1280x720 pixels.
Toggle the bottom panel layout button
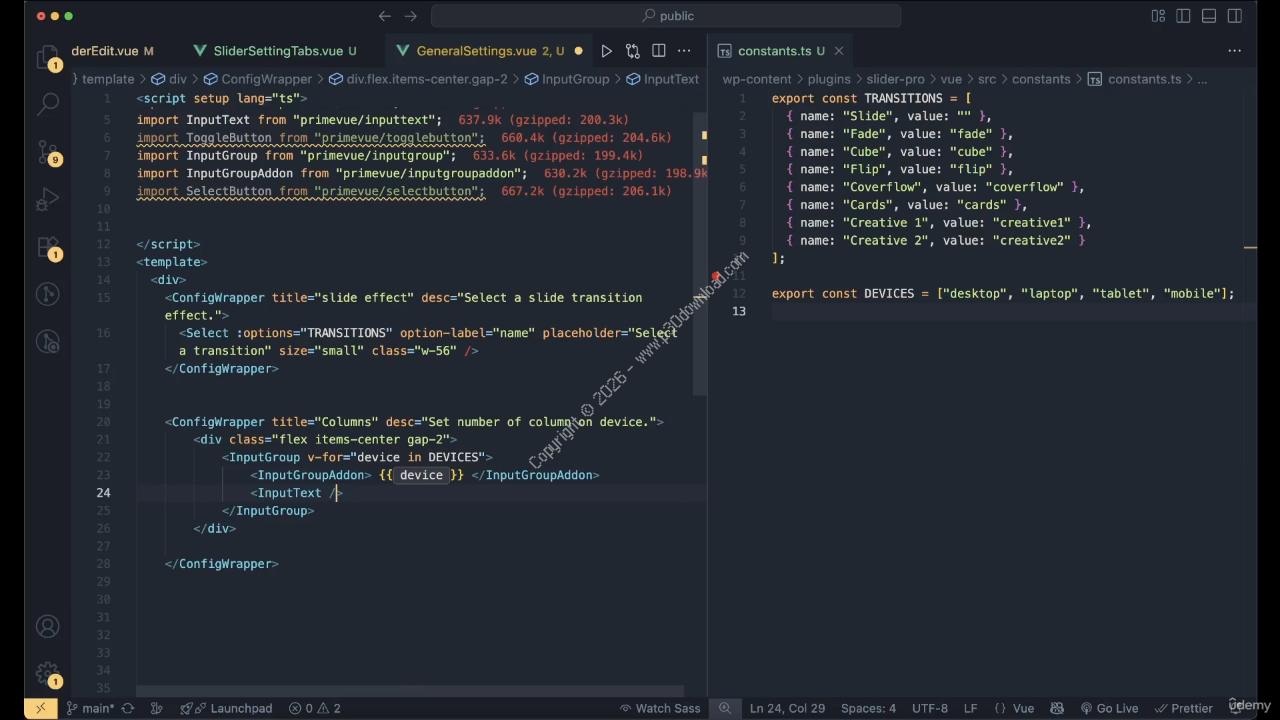click(x=1209, y=16)
